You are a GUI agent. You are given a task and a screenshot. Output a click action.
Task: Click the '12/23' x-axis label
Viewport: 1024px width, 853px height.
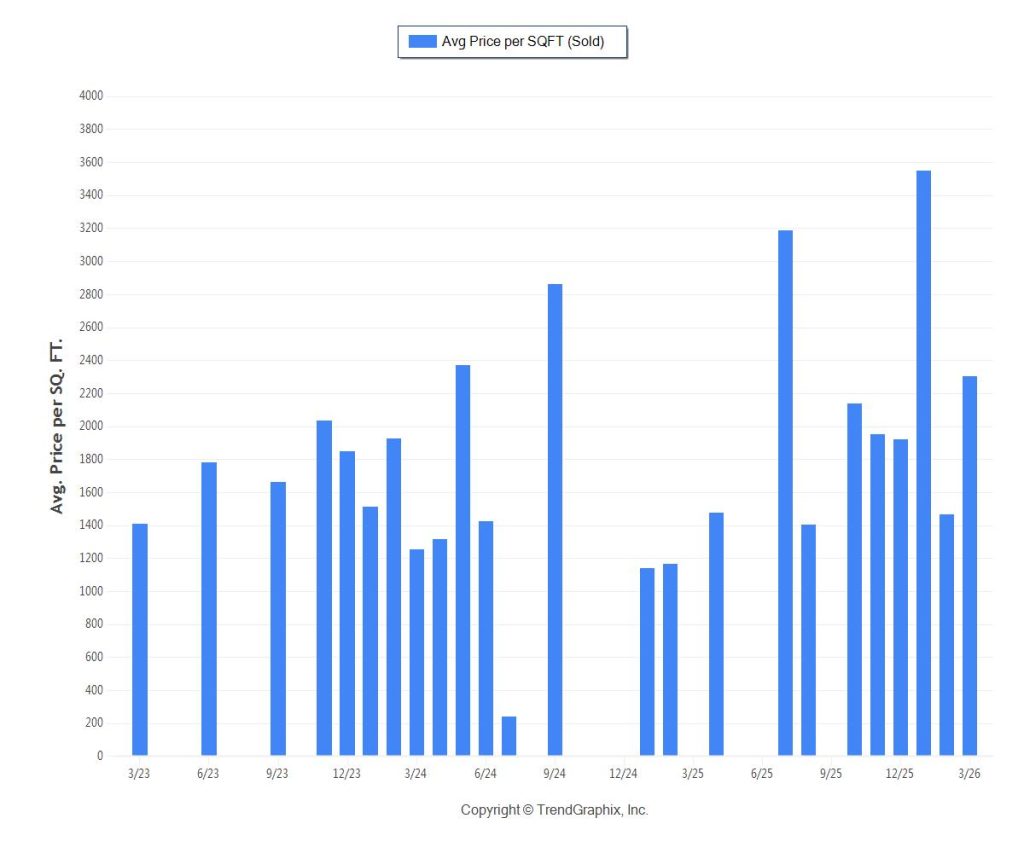pos(346,773)
